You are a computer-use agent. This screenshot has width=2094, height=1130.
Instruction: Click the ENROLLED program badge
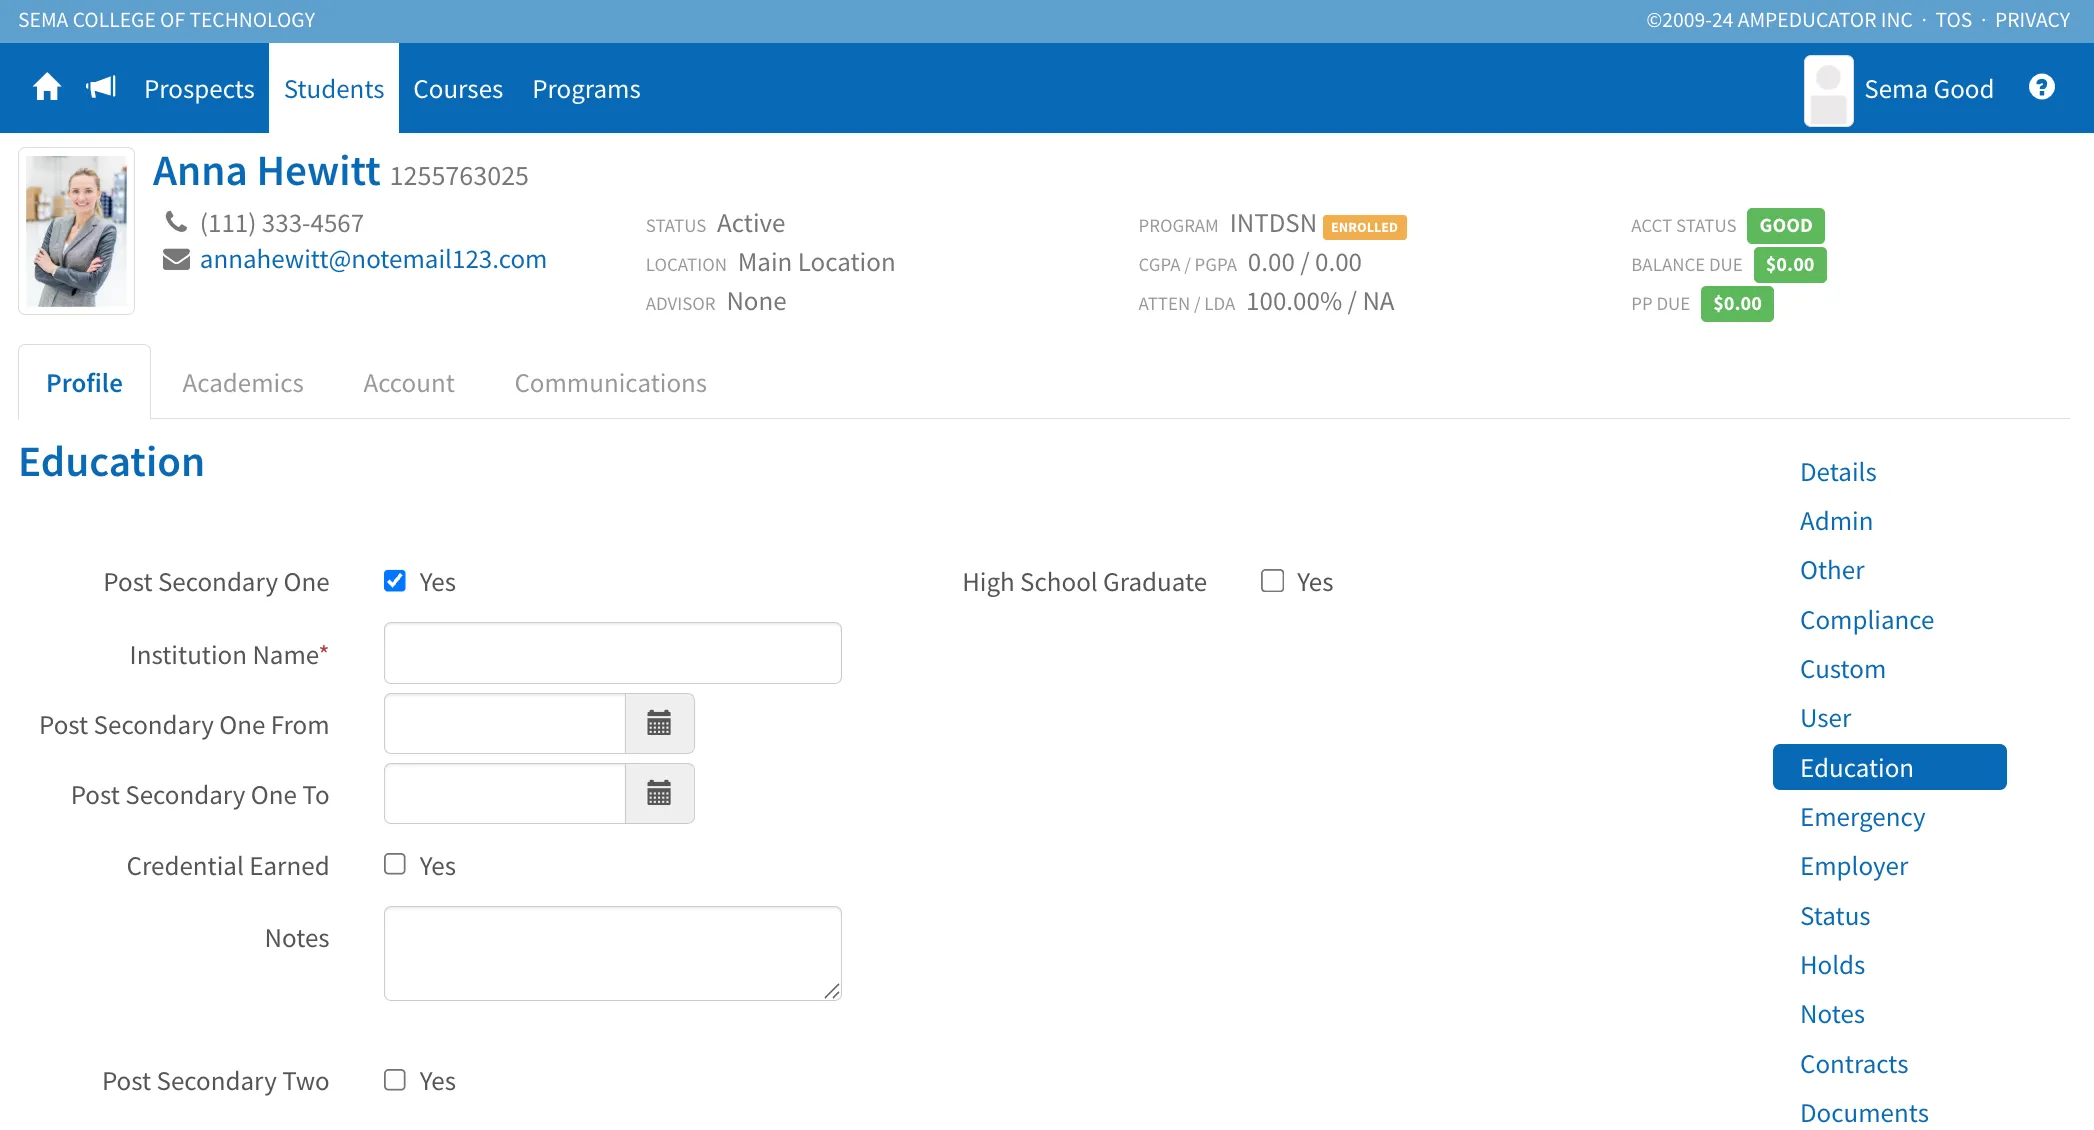(x=1364, y=227)
